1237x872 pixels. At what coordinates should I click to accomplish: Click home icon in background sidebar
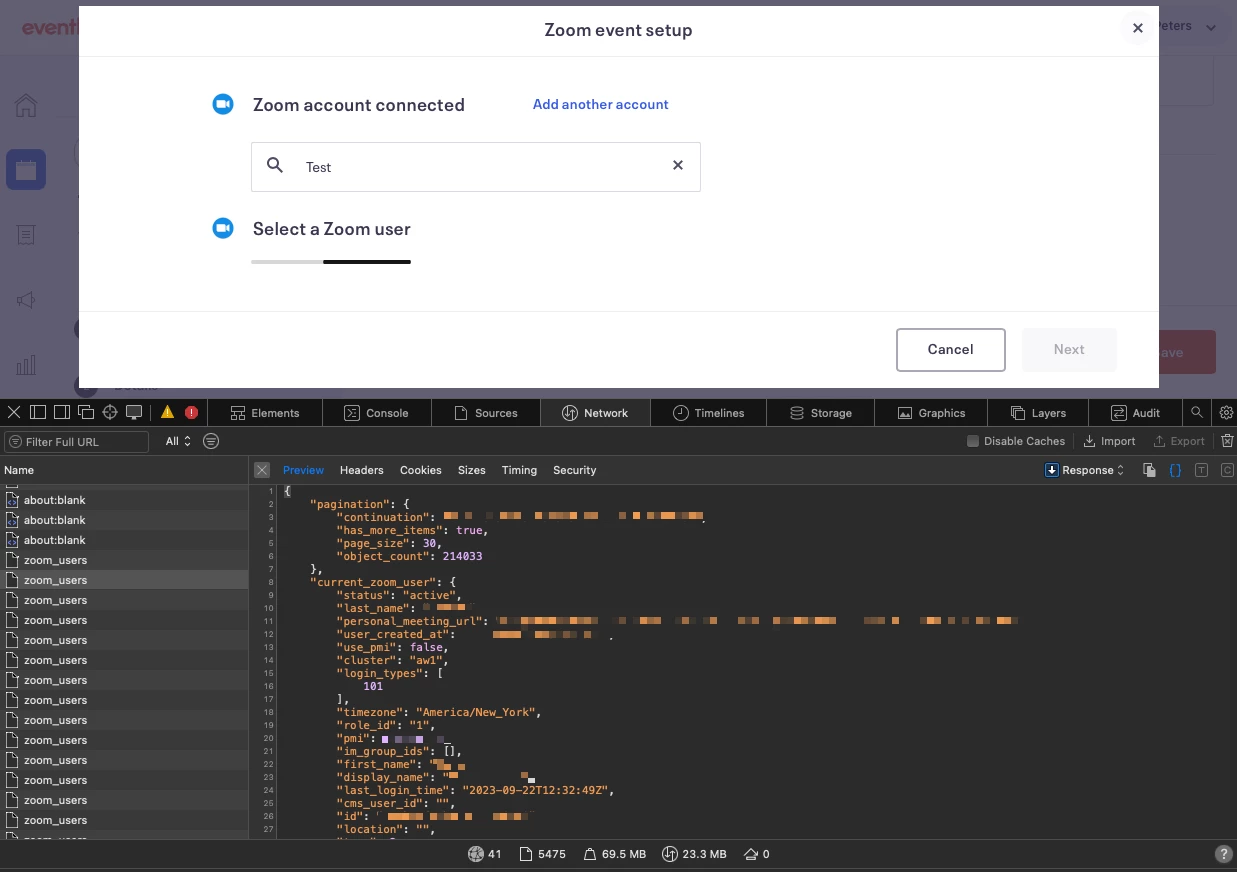[x=26, y=106]
